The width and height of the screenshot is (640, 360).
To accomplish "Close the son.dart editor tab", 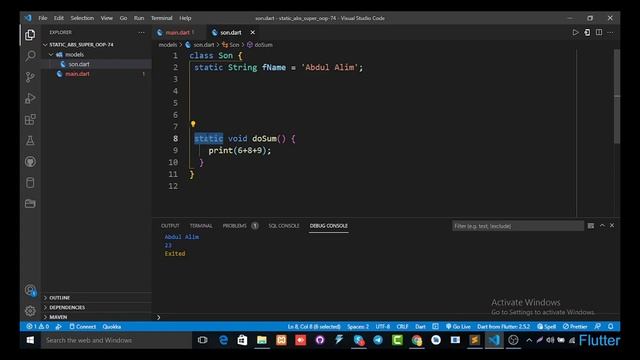I will (253, 32).
